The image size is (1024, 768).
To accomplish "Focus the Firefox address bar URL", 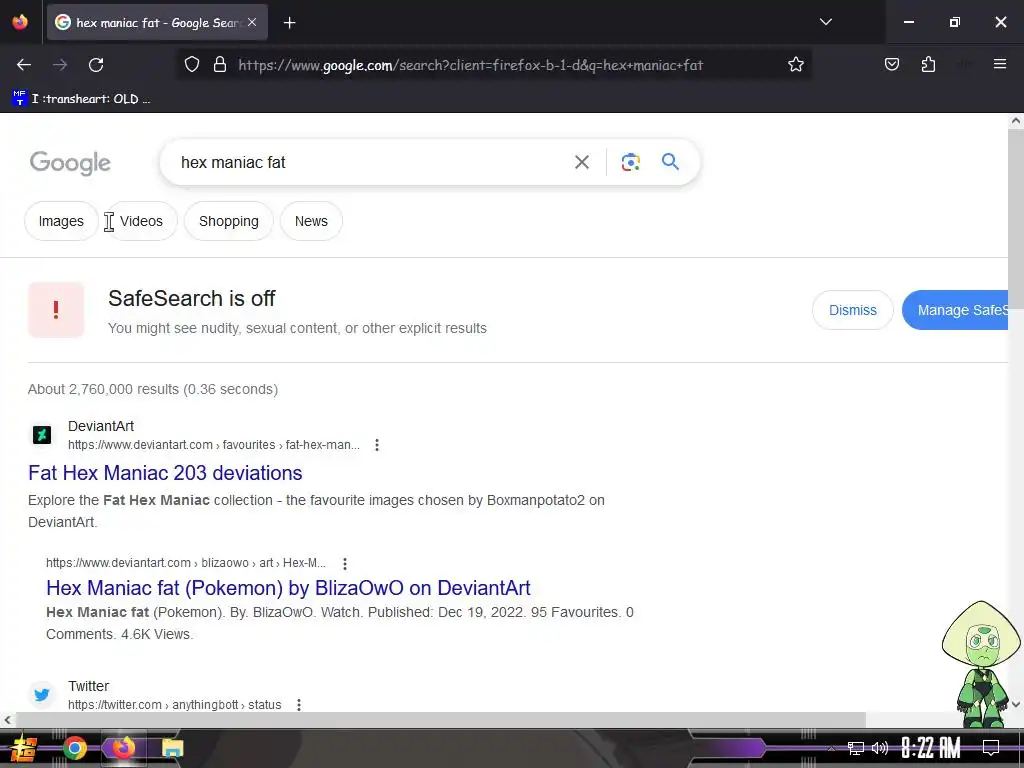I will [470, 65].
